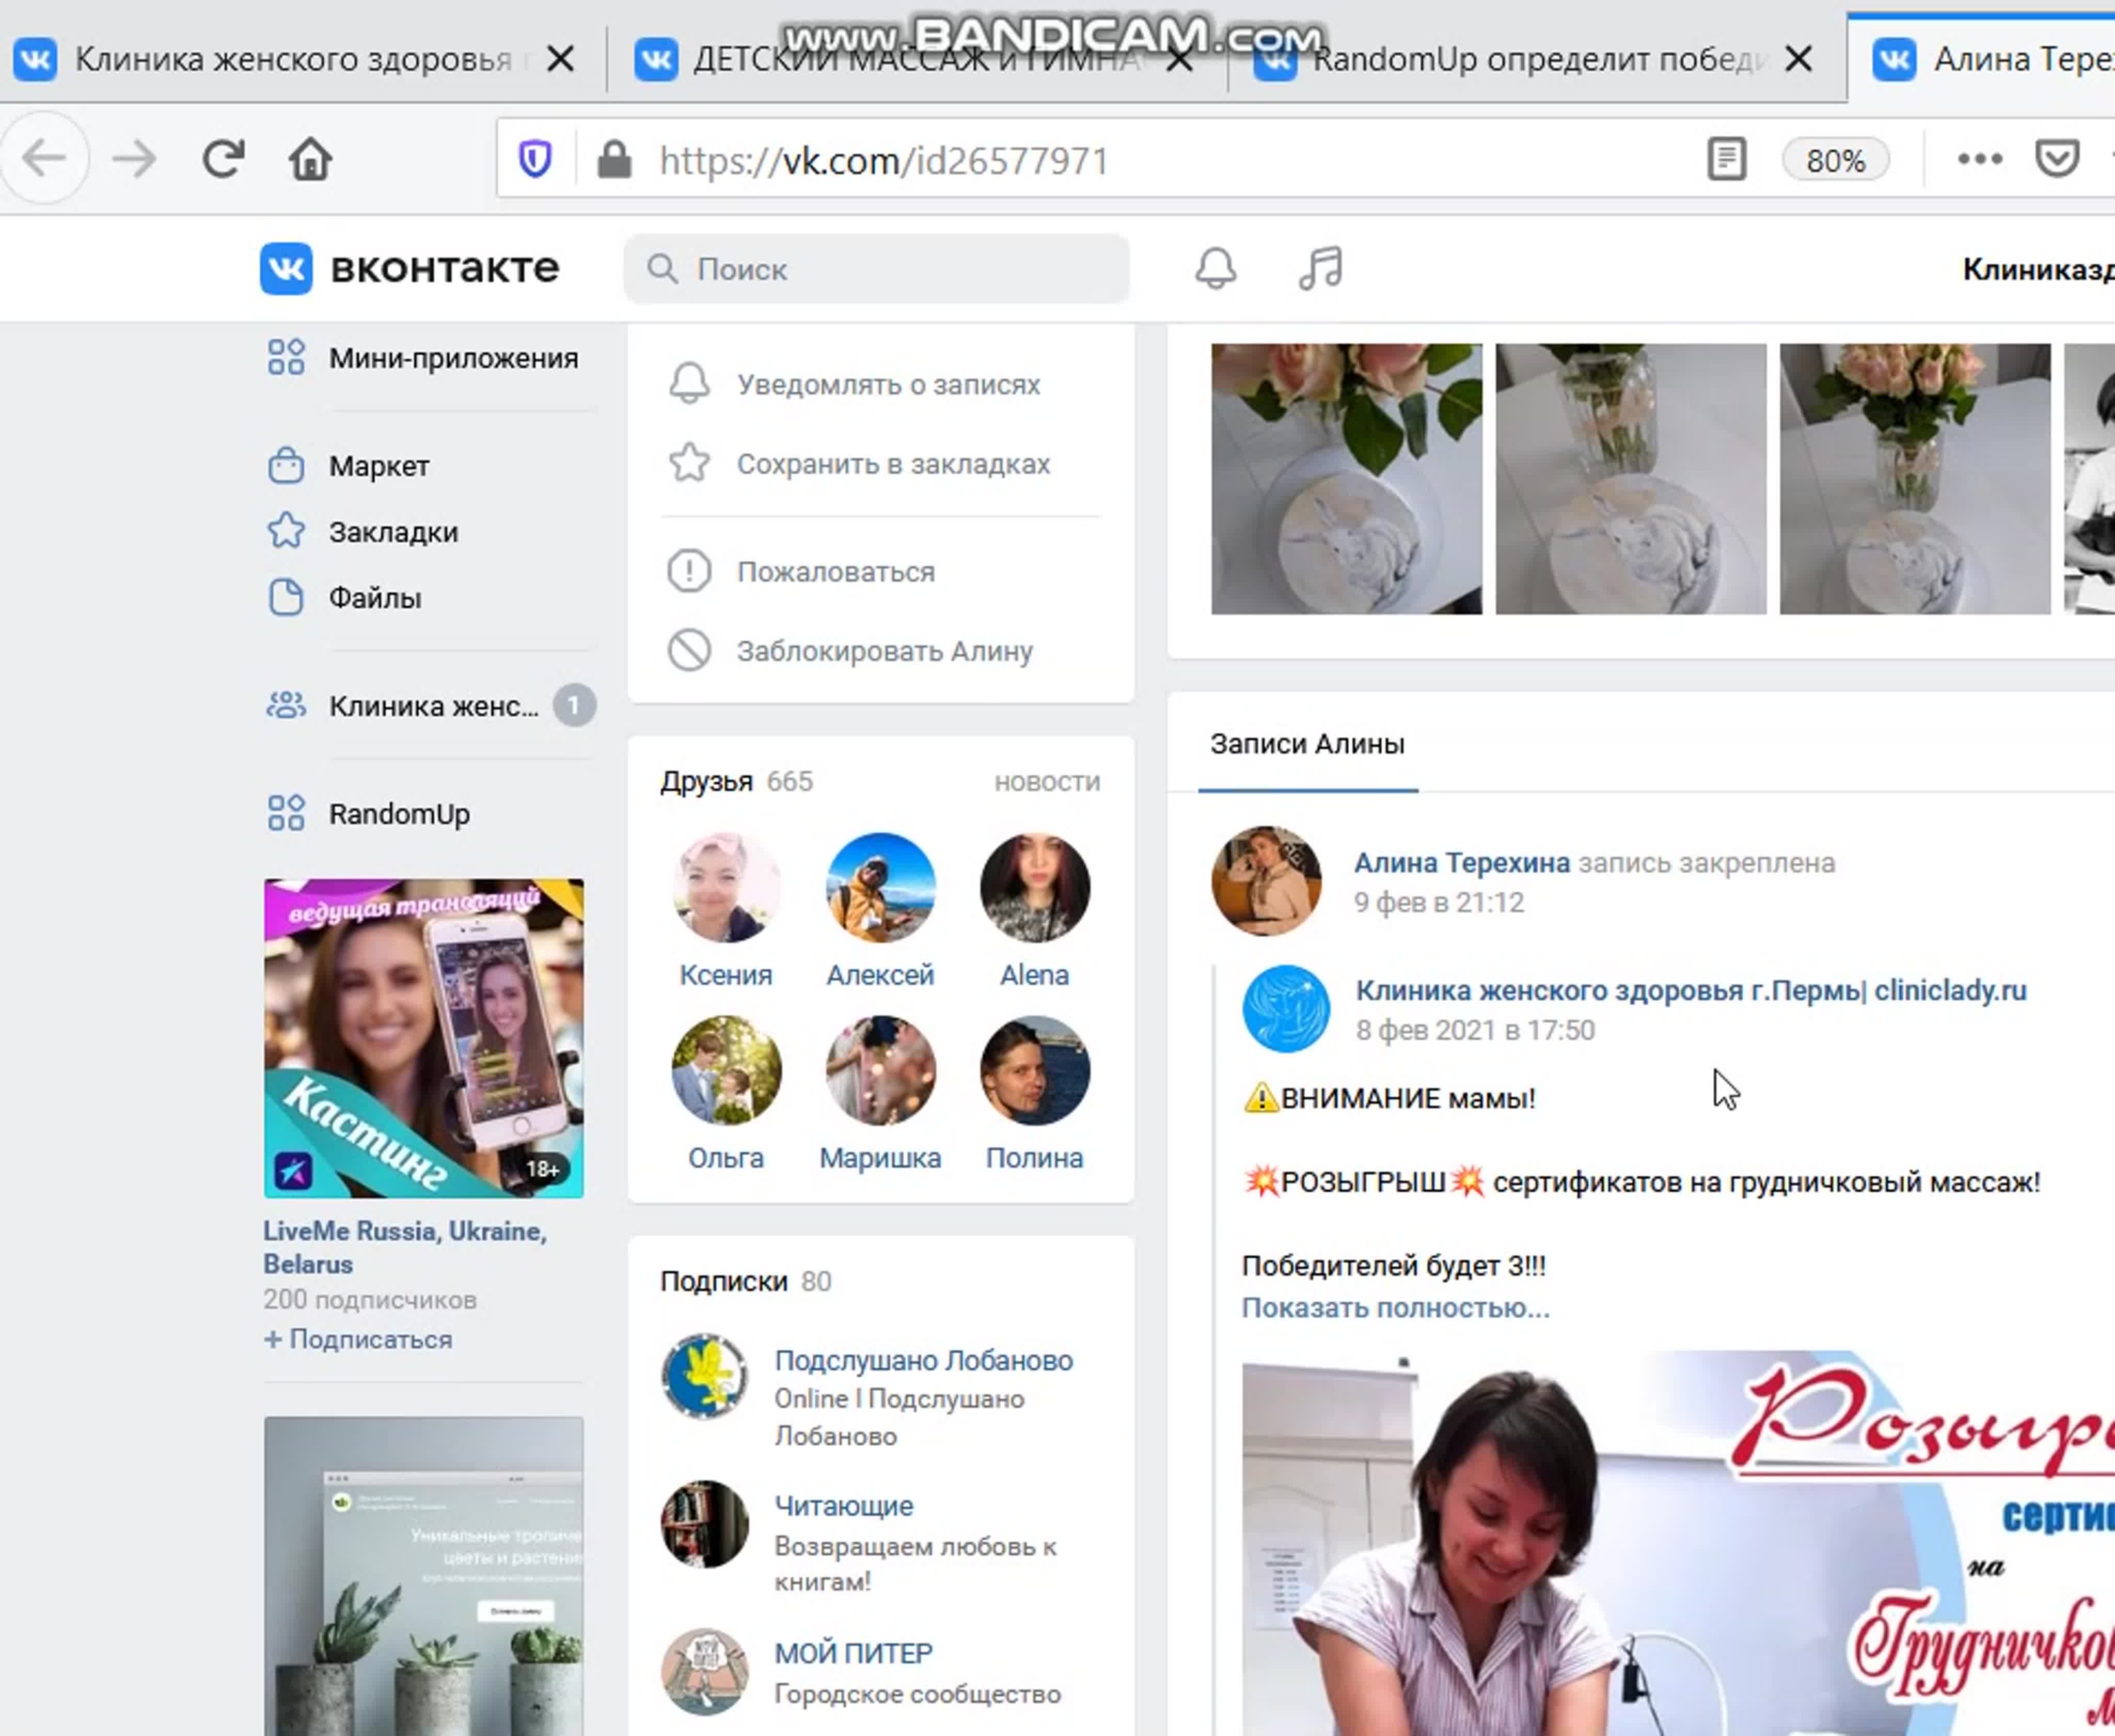
Task: Reset the 80% zoom level badge
Action: tap(1836, 160)
